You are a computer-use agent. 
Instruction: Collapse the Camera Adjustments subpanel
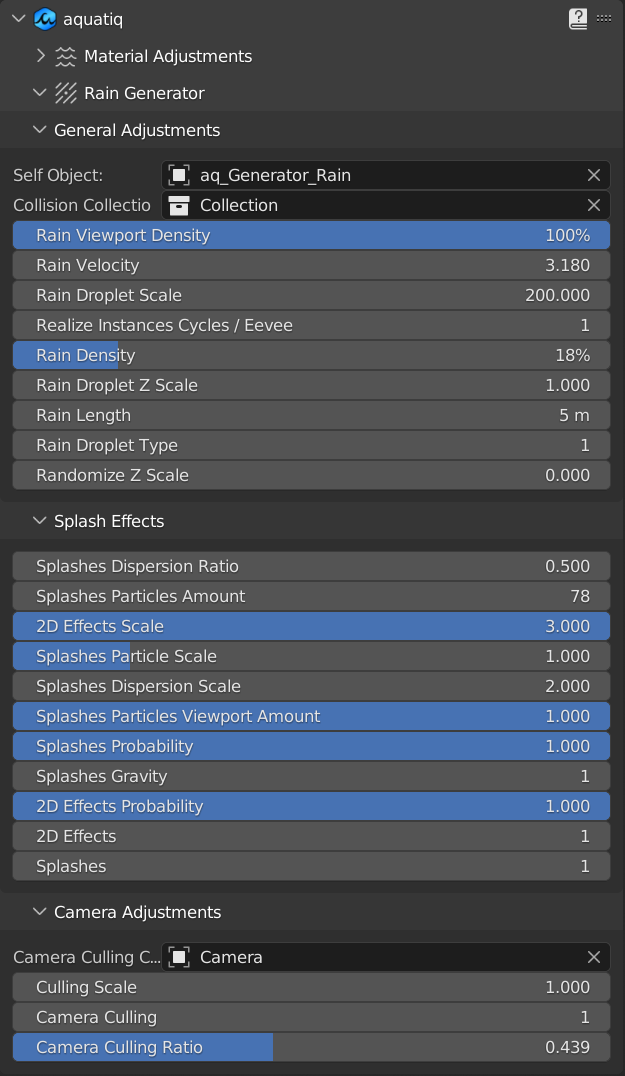[x=40, y=912]
